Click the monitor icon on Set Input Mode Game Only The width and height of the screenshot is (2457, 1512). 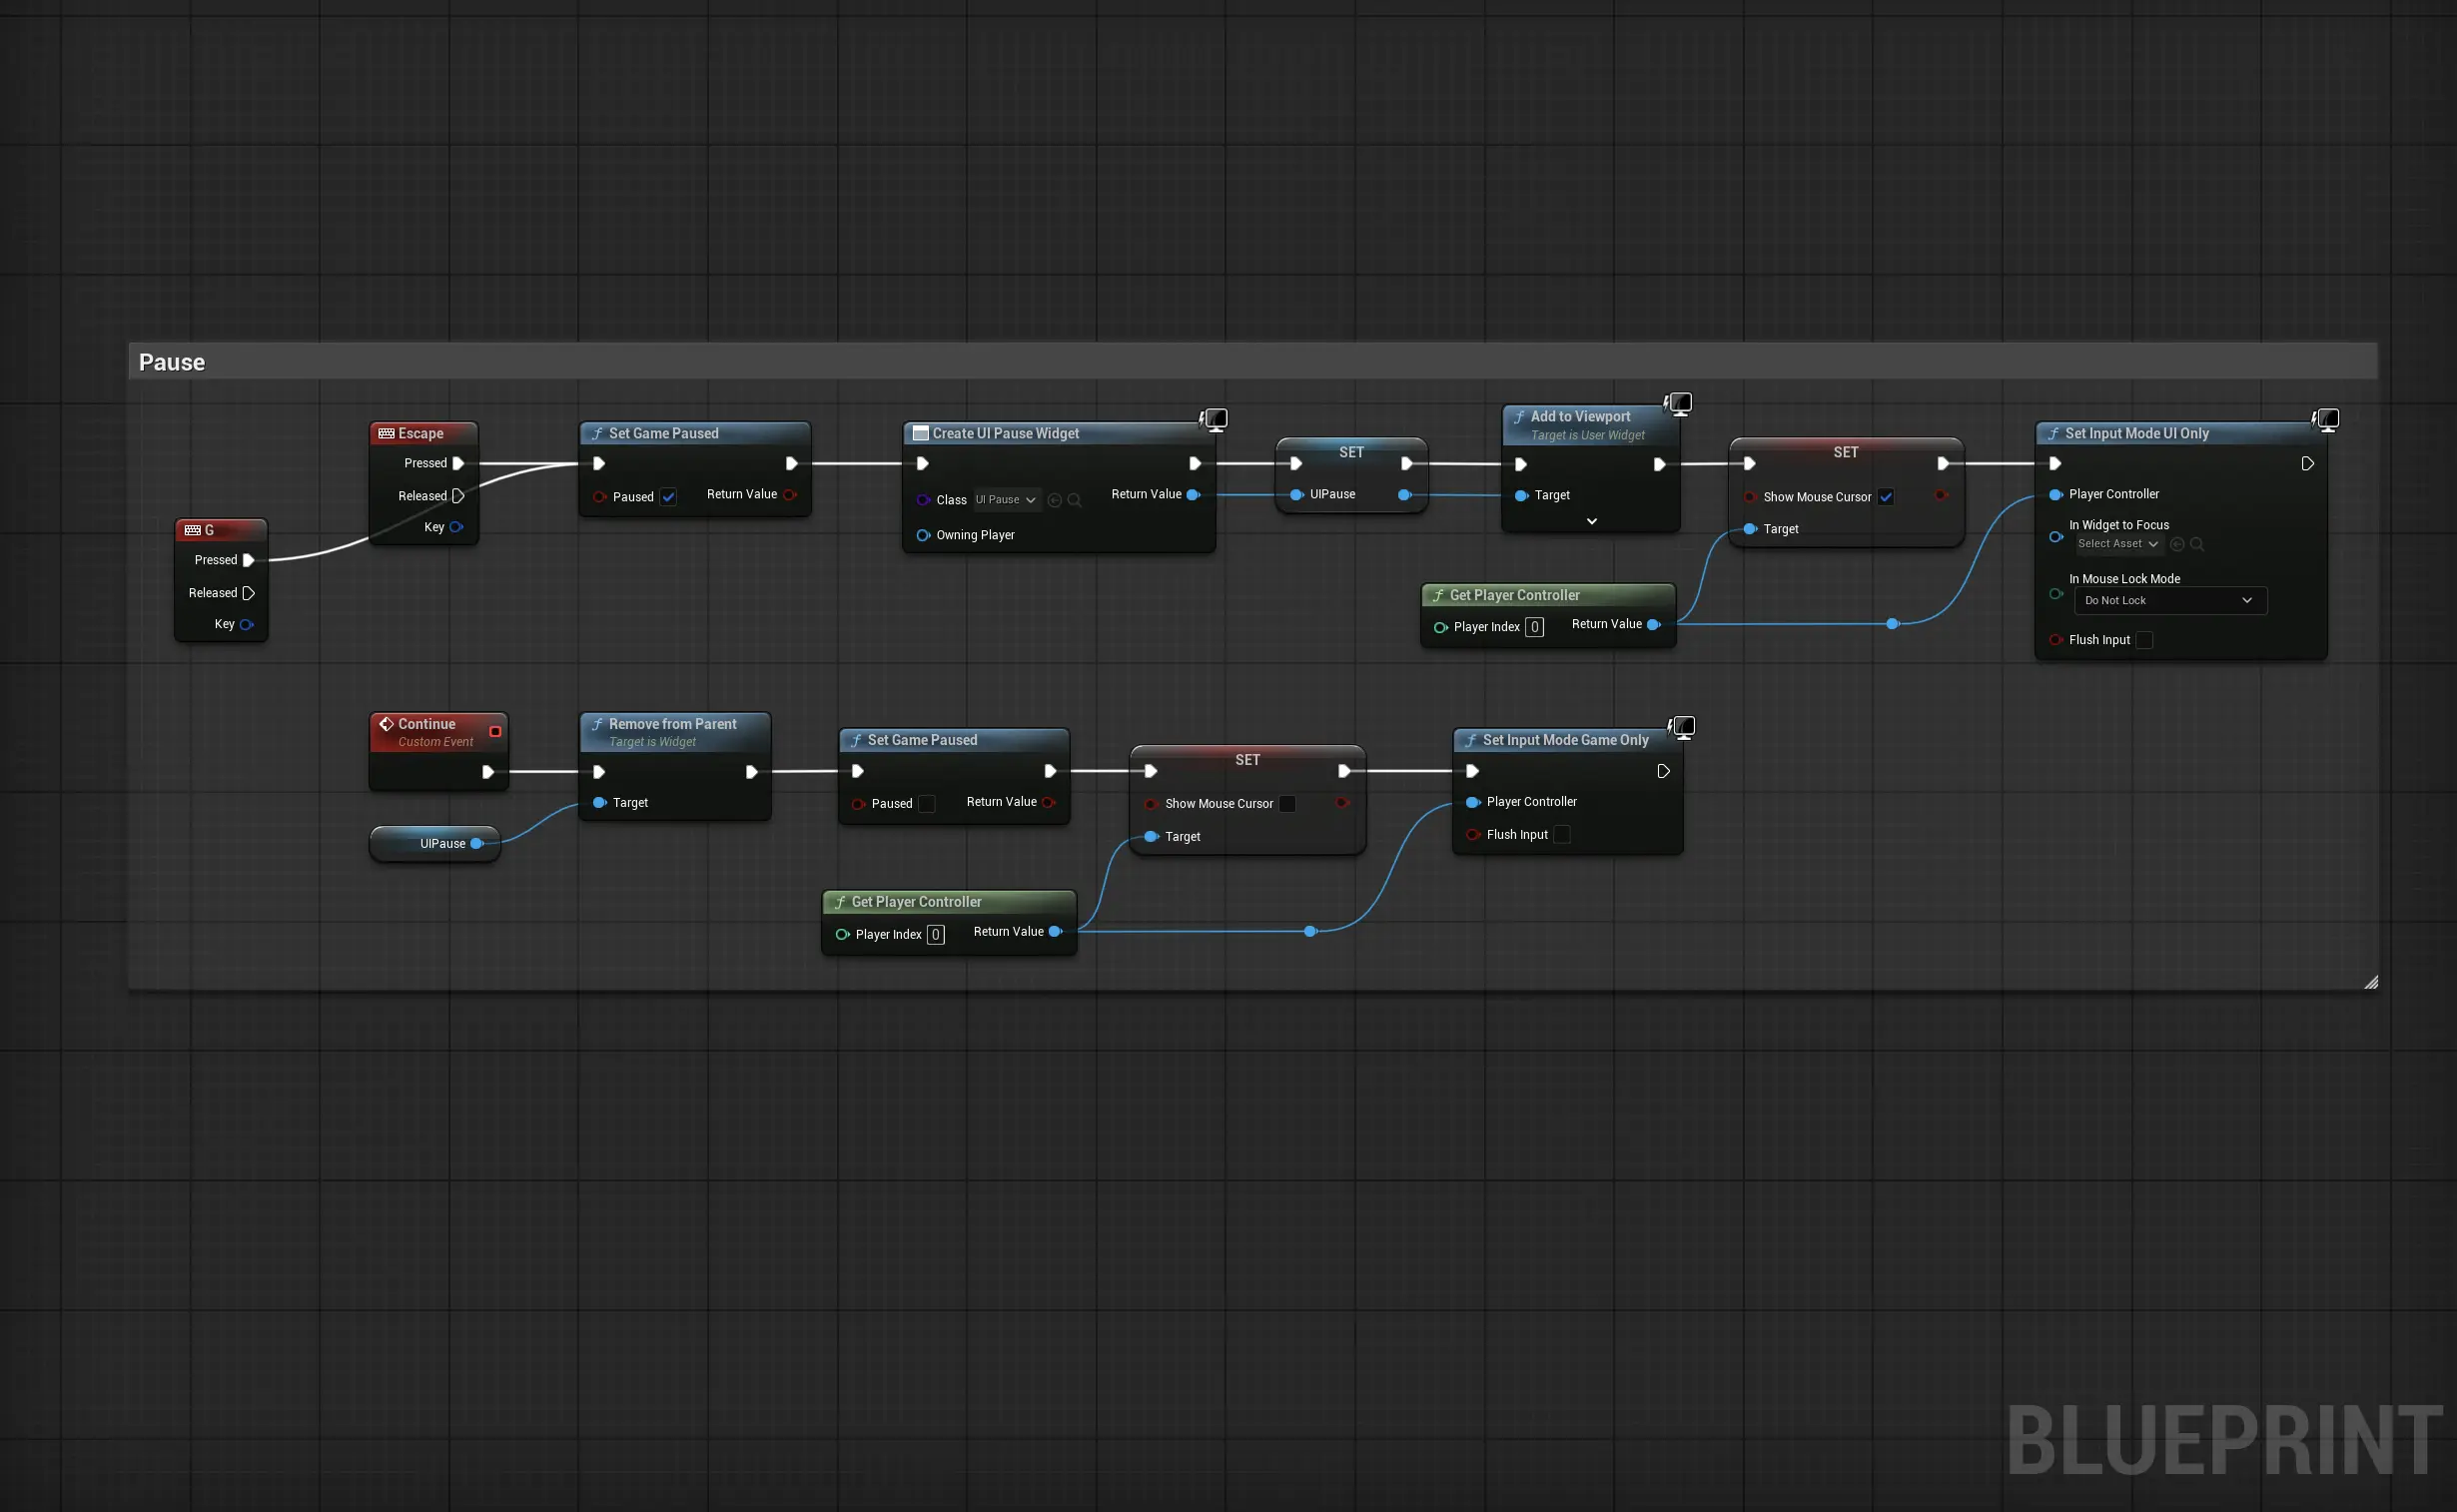click(1683, 727)
